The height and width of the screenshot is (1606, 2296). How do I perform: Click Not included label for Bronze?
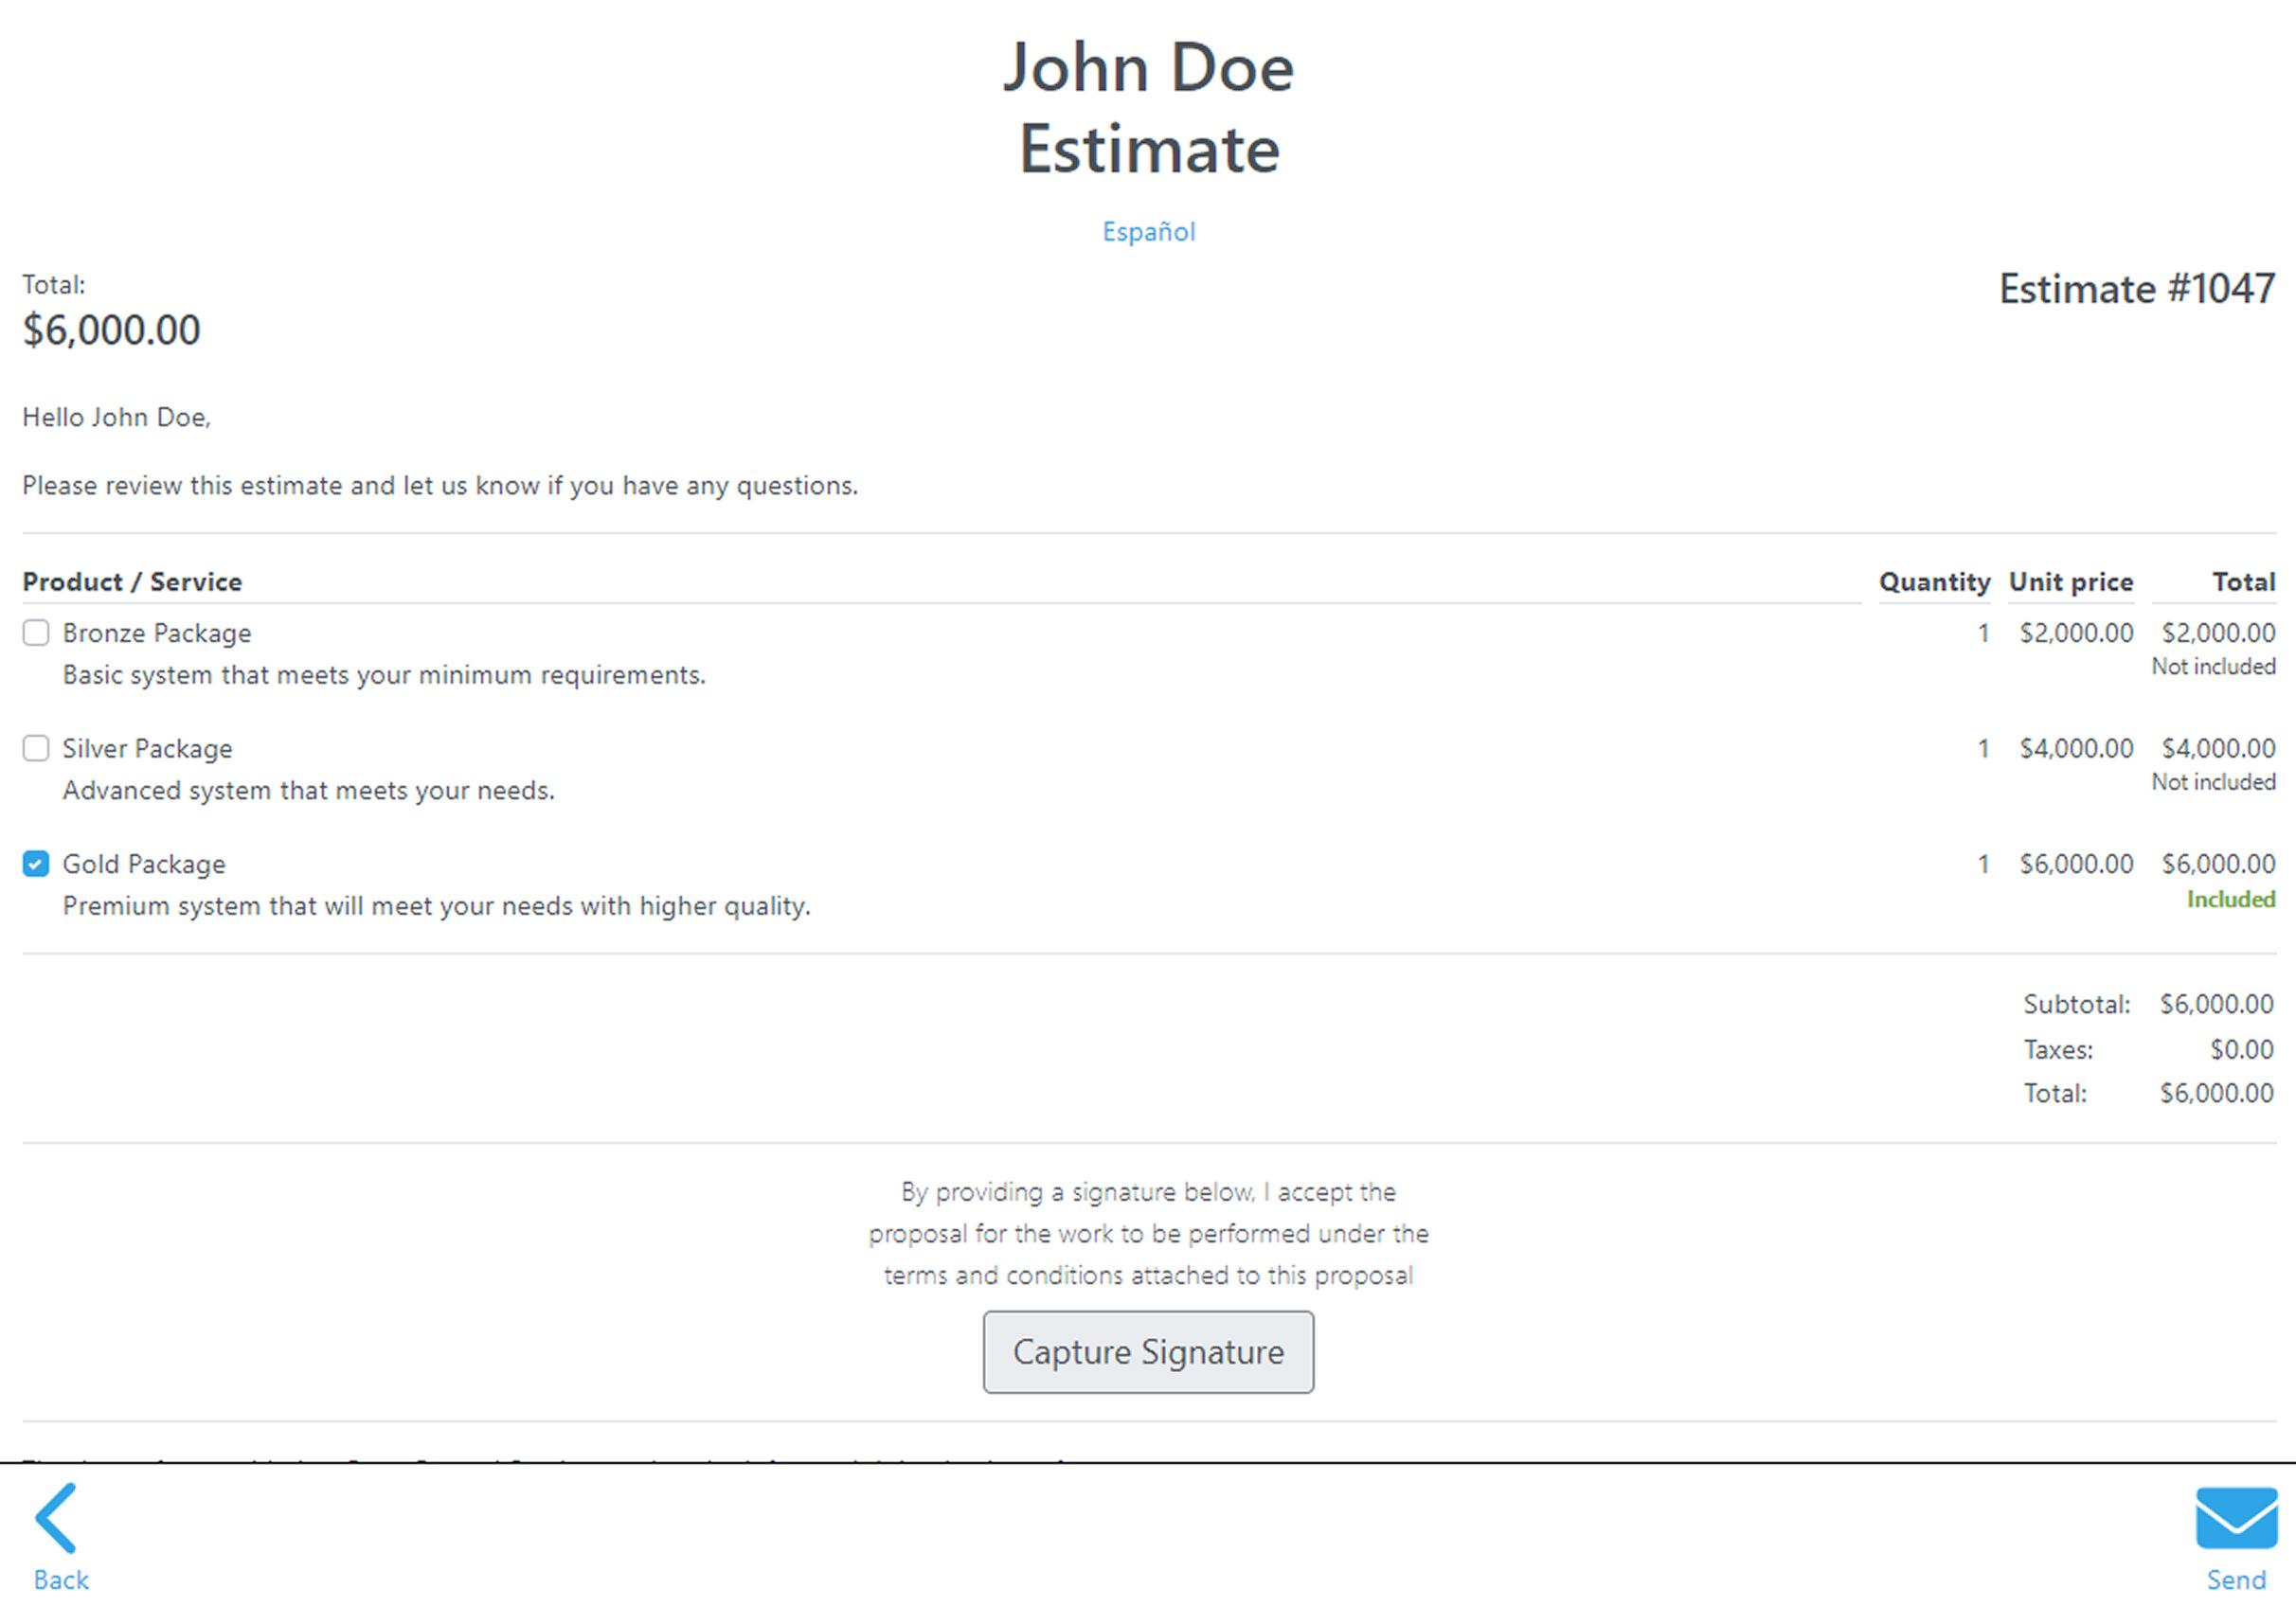(2213, 666)
